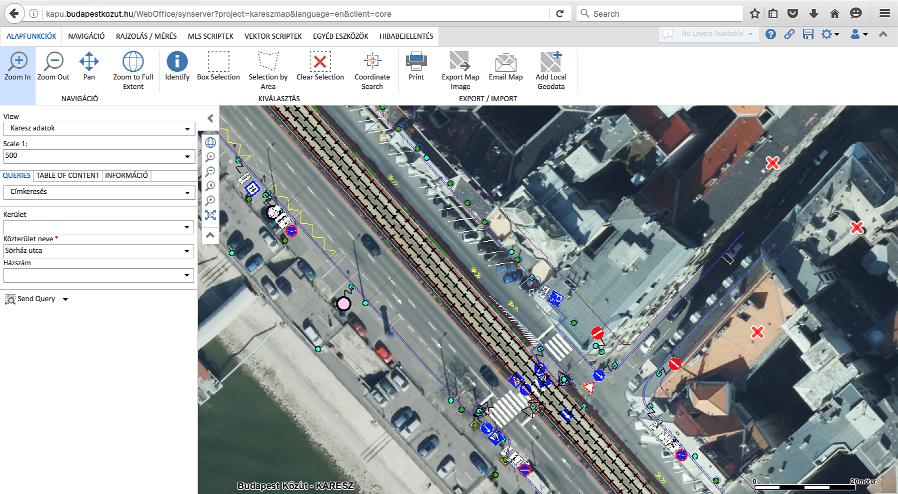Open the Firefox hamburger menu

click(x=885, y=13)
